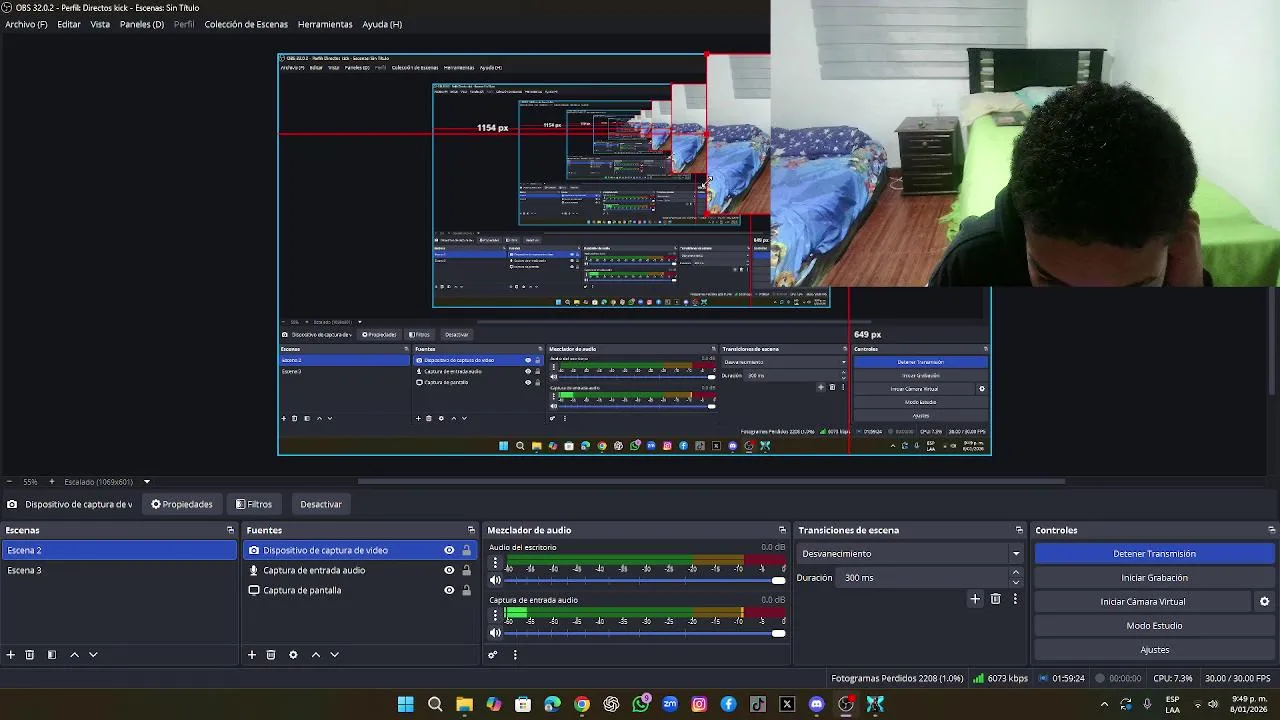Open the Herramientas menu
The image size is (1280, 720).
click(x=325, y=24)
